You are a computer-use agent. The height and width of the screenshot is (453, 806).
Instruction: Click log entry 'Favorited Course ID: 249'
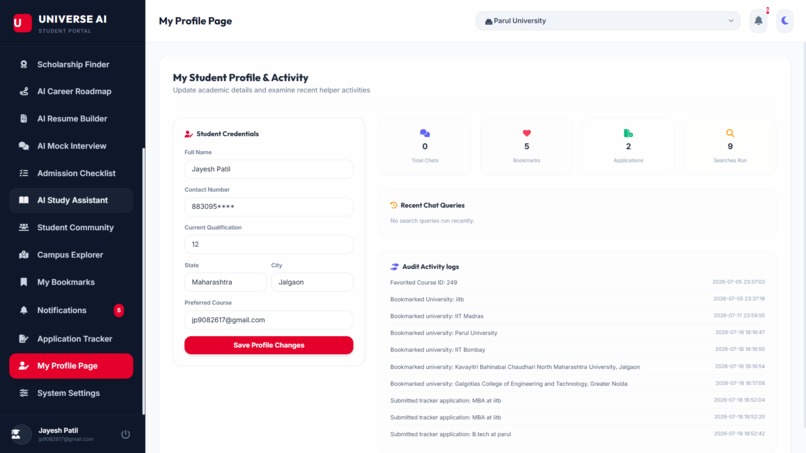424,283
